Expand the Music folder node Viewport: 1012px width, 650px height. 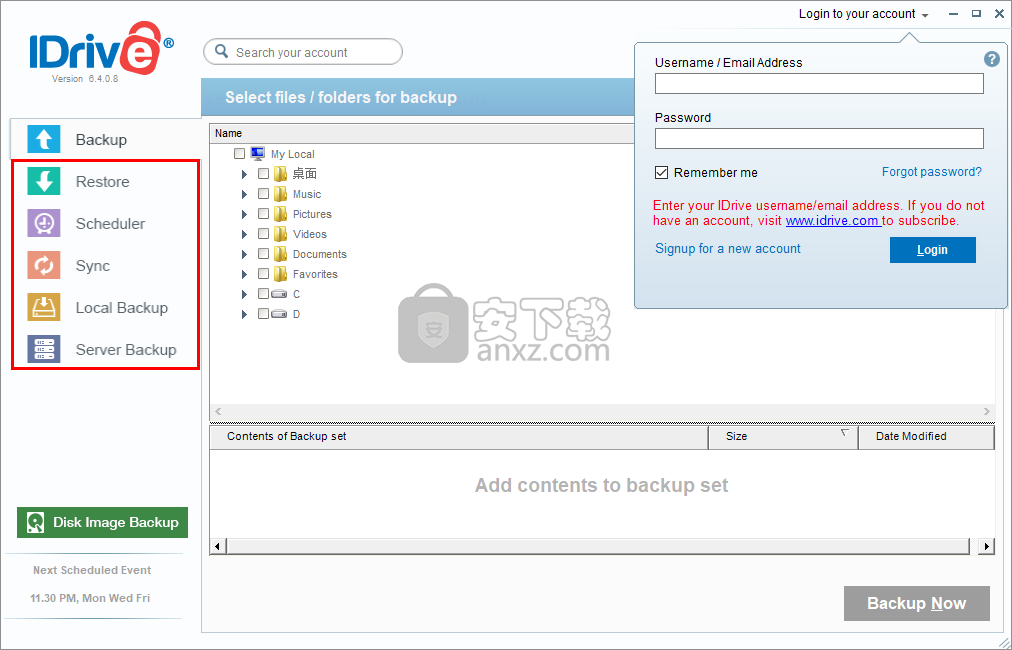(x=245, y=194)
